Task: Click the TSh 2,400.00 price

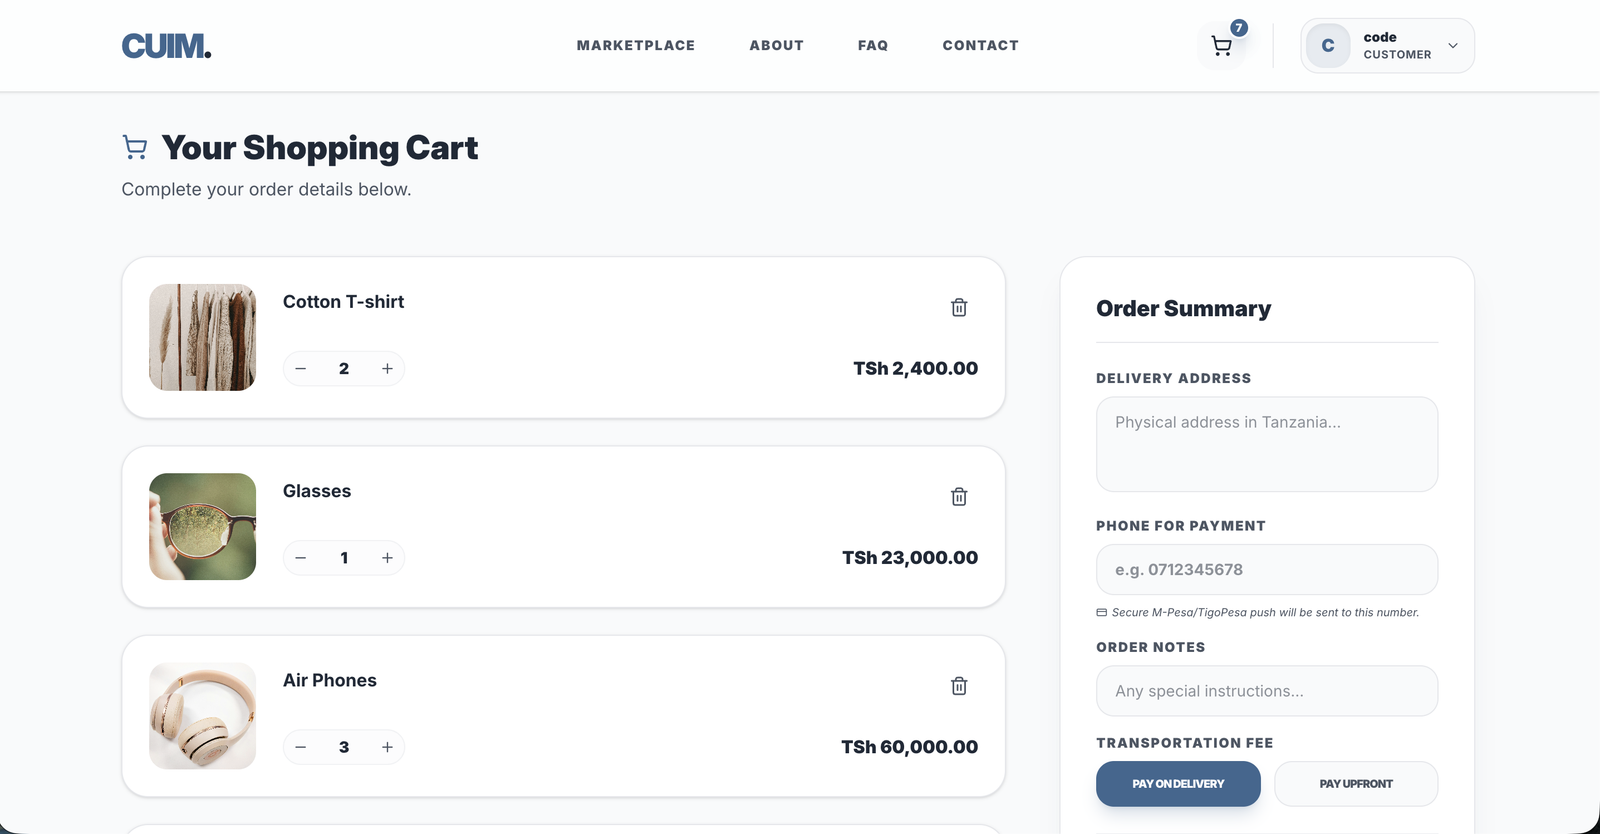Action: tap(915, 368)
